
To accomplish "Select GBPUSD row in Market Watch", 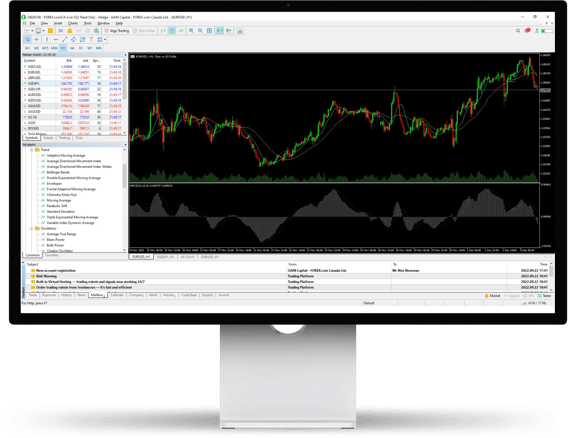I will click(73, 78).
